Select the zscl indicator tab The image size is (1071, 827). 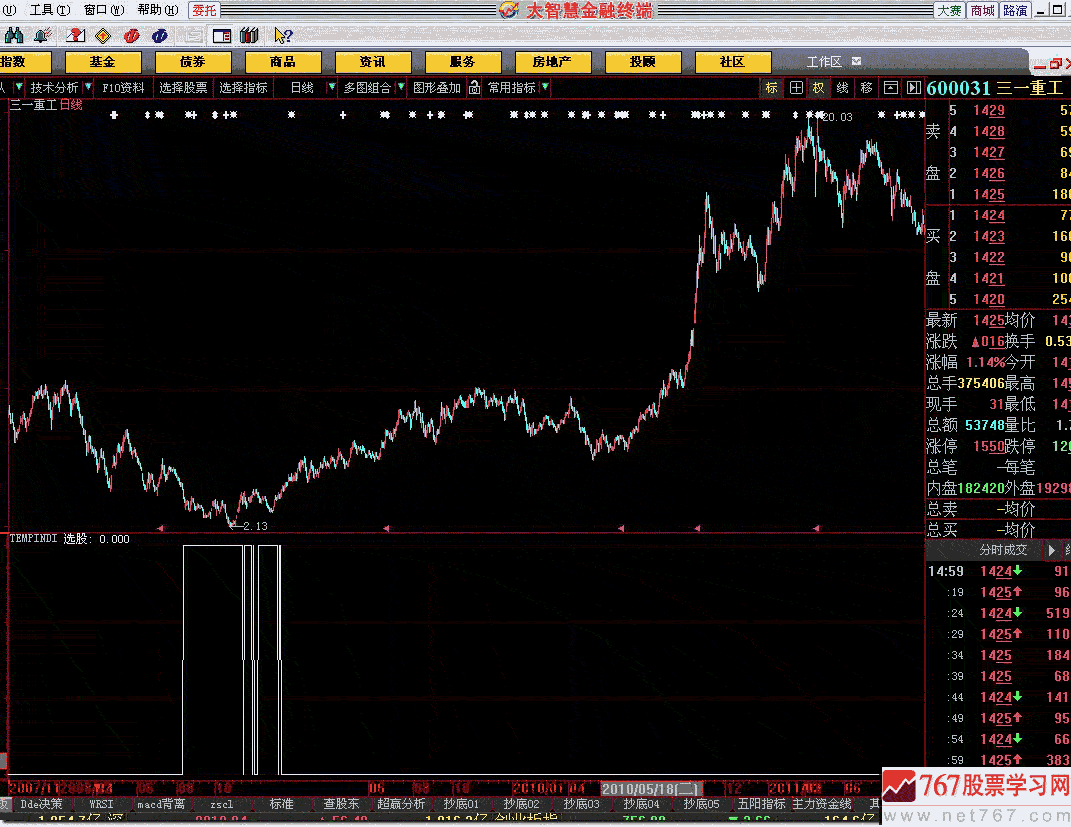[222, 804]
